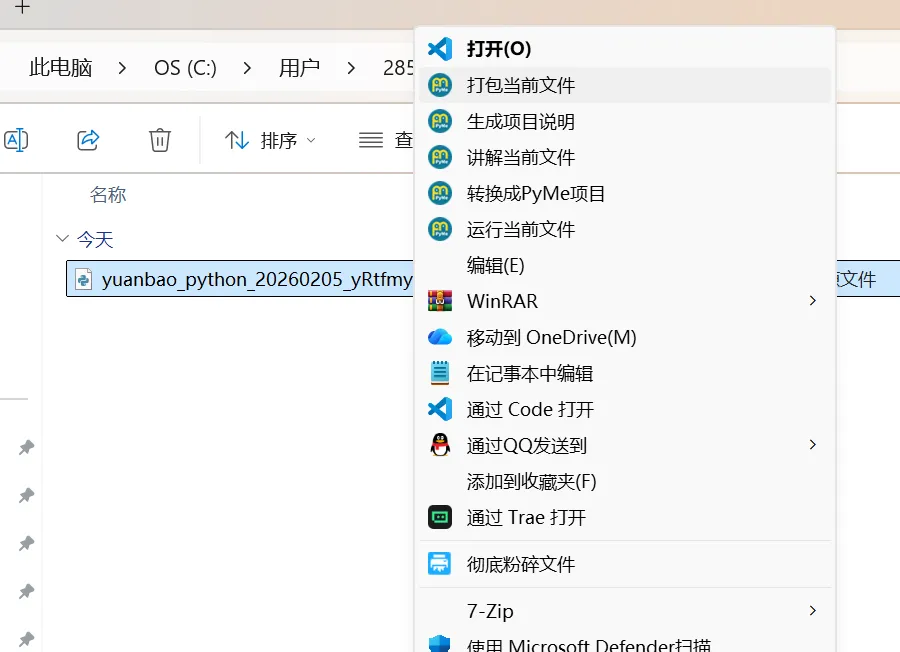Click the PyMe icon beside 运行当前文件

440,230
